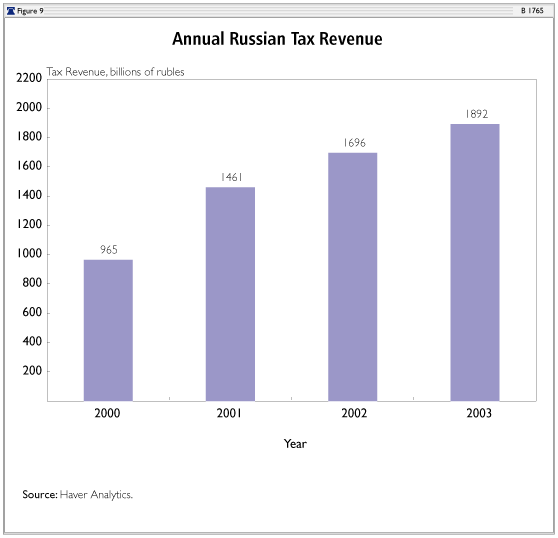Click the Haver Analytics source text
Viewport: 558px width, 538px height.
[x=96, y=495]
